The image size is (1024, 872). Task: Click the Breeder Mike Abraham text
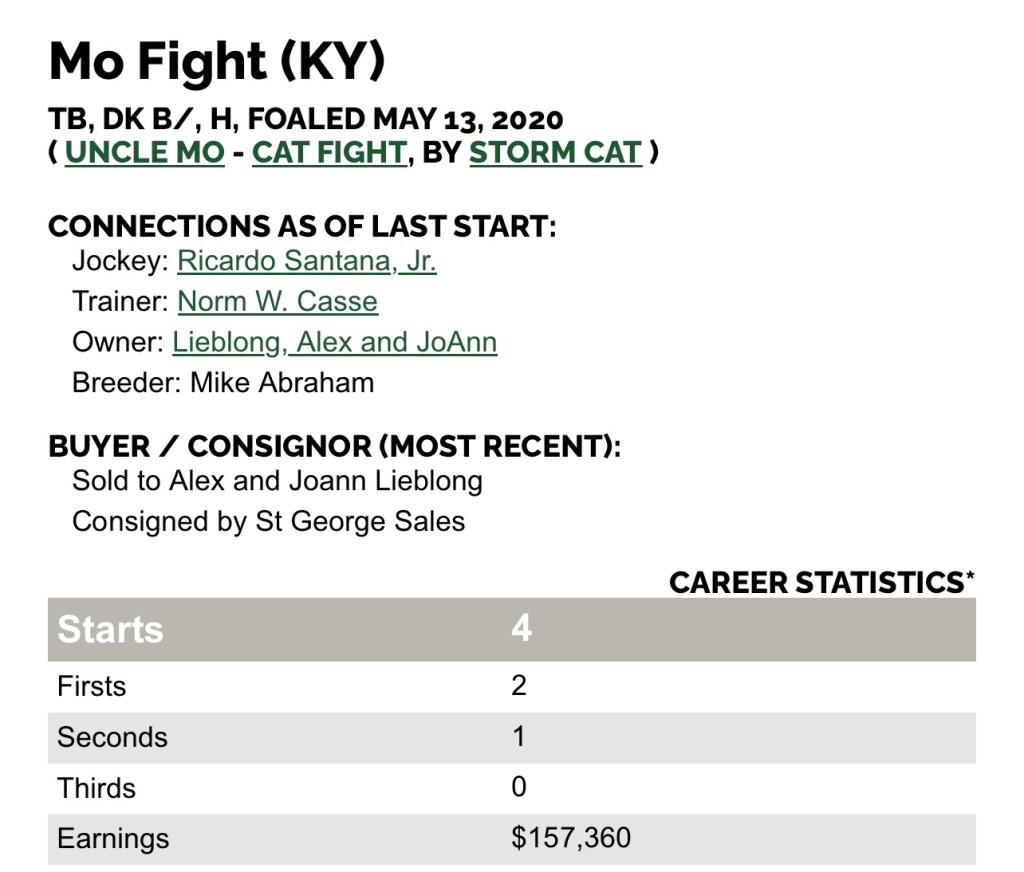223,382
